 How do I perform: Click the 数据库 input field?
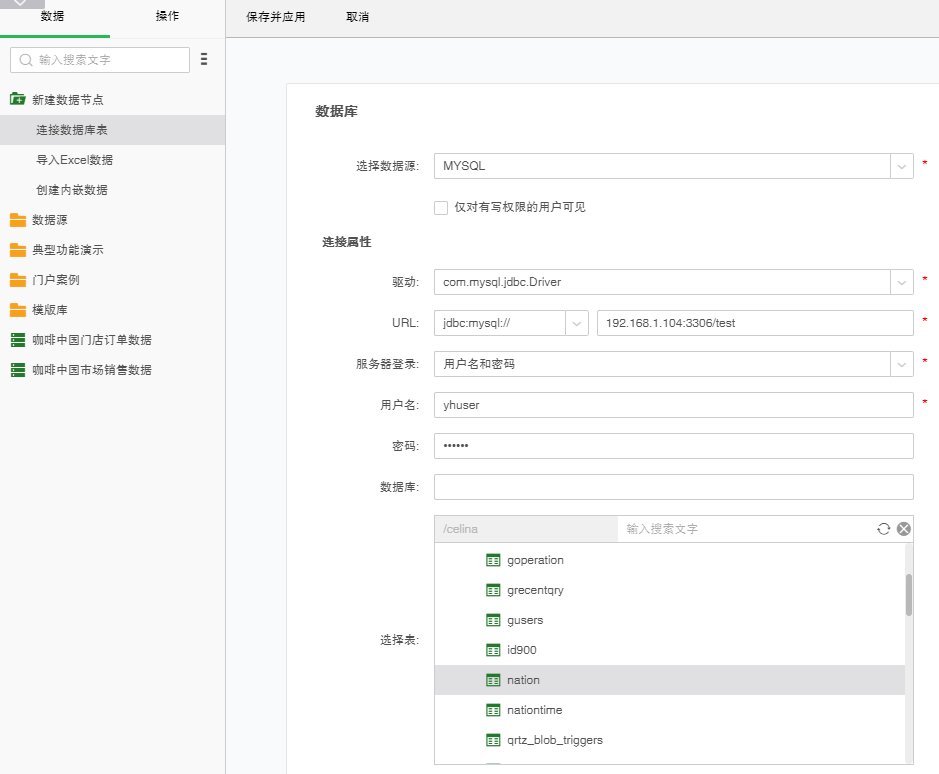[673, 487]
